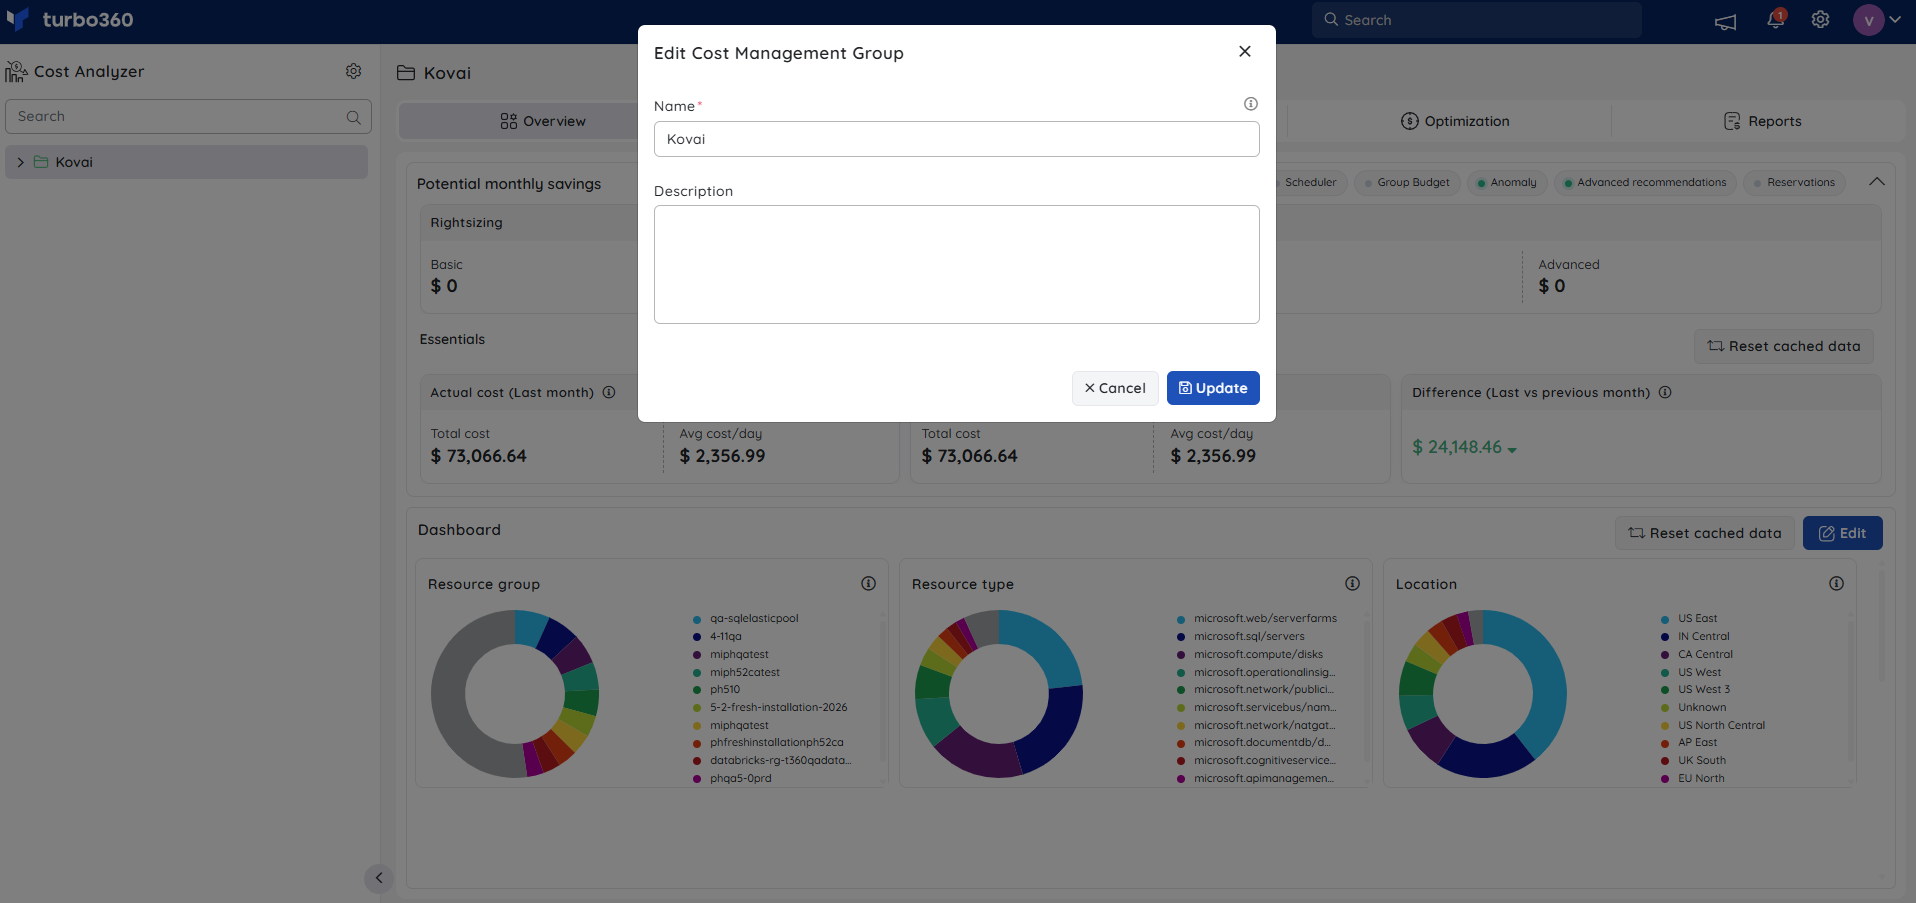
Task: Toggle the Anomaly legend chip
Action: [1507, 183]
